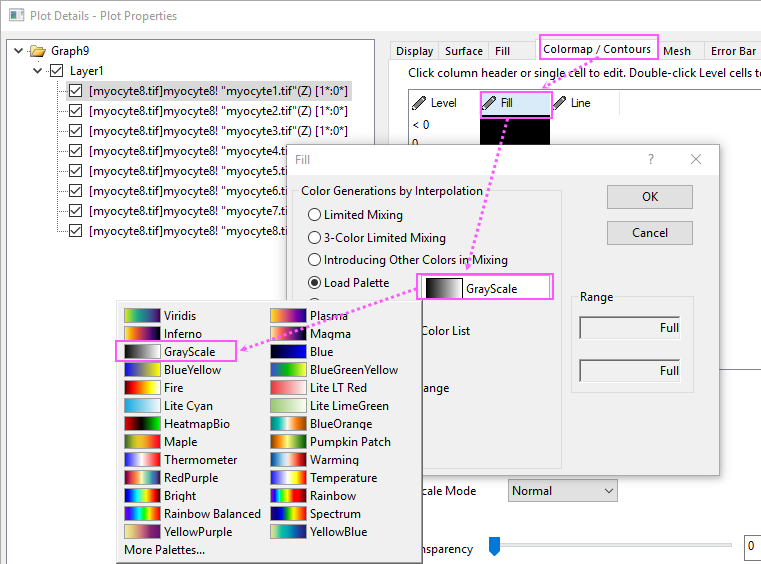Select the BlueOrange palette
The image size is (761, 564).
click(x=321, y=423)
